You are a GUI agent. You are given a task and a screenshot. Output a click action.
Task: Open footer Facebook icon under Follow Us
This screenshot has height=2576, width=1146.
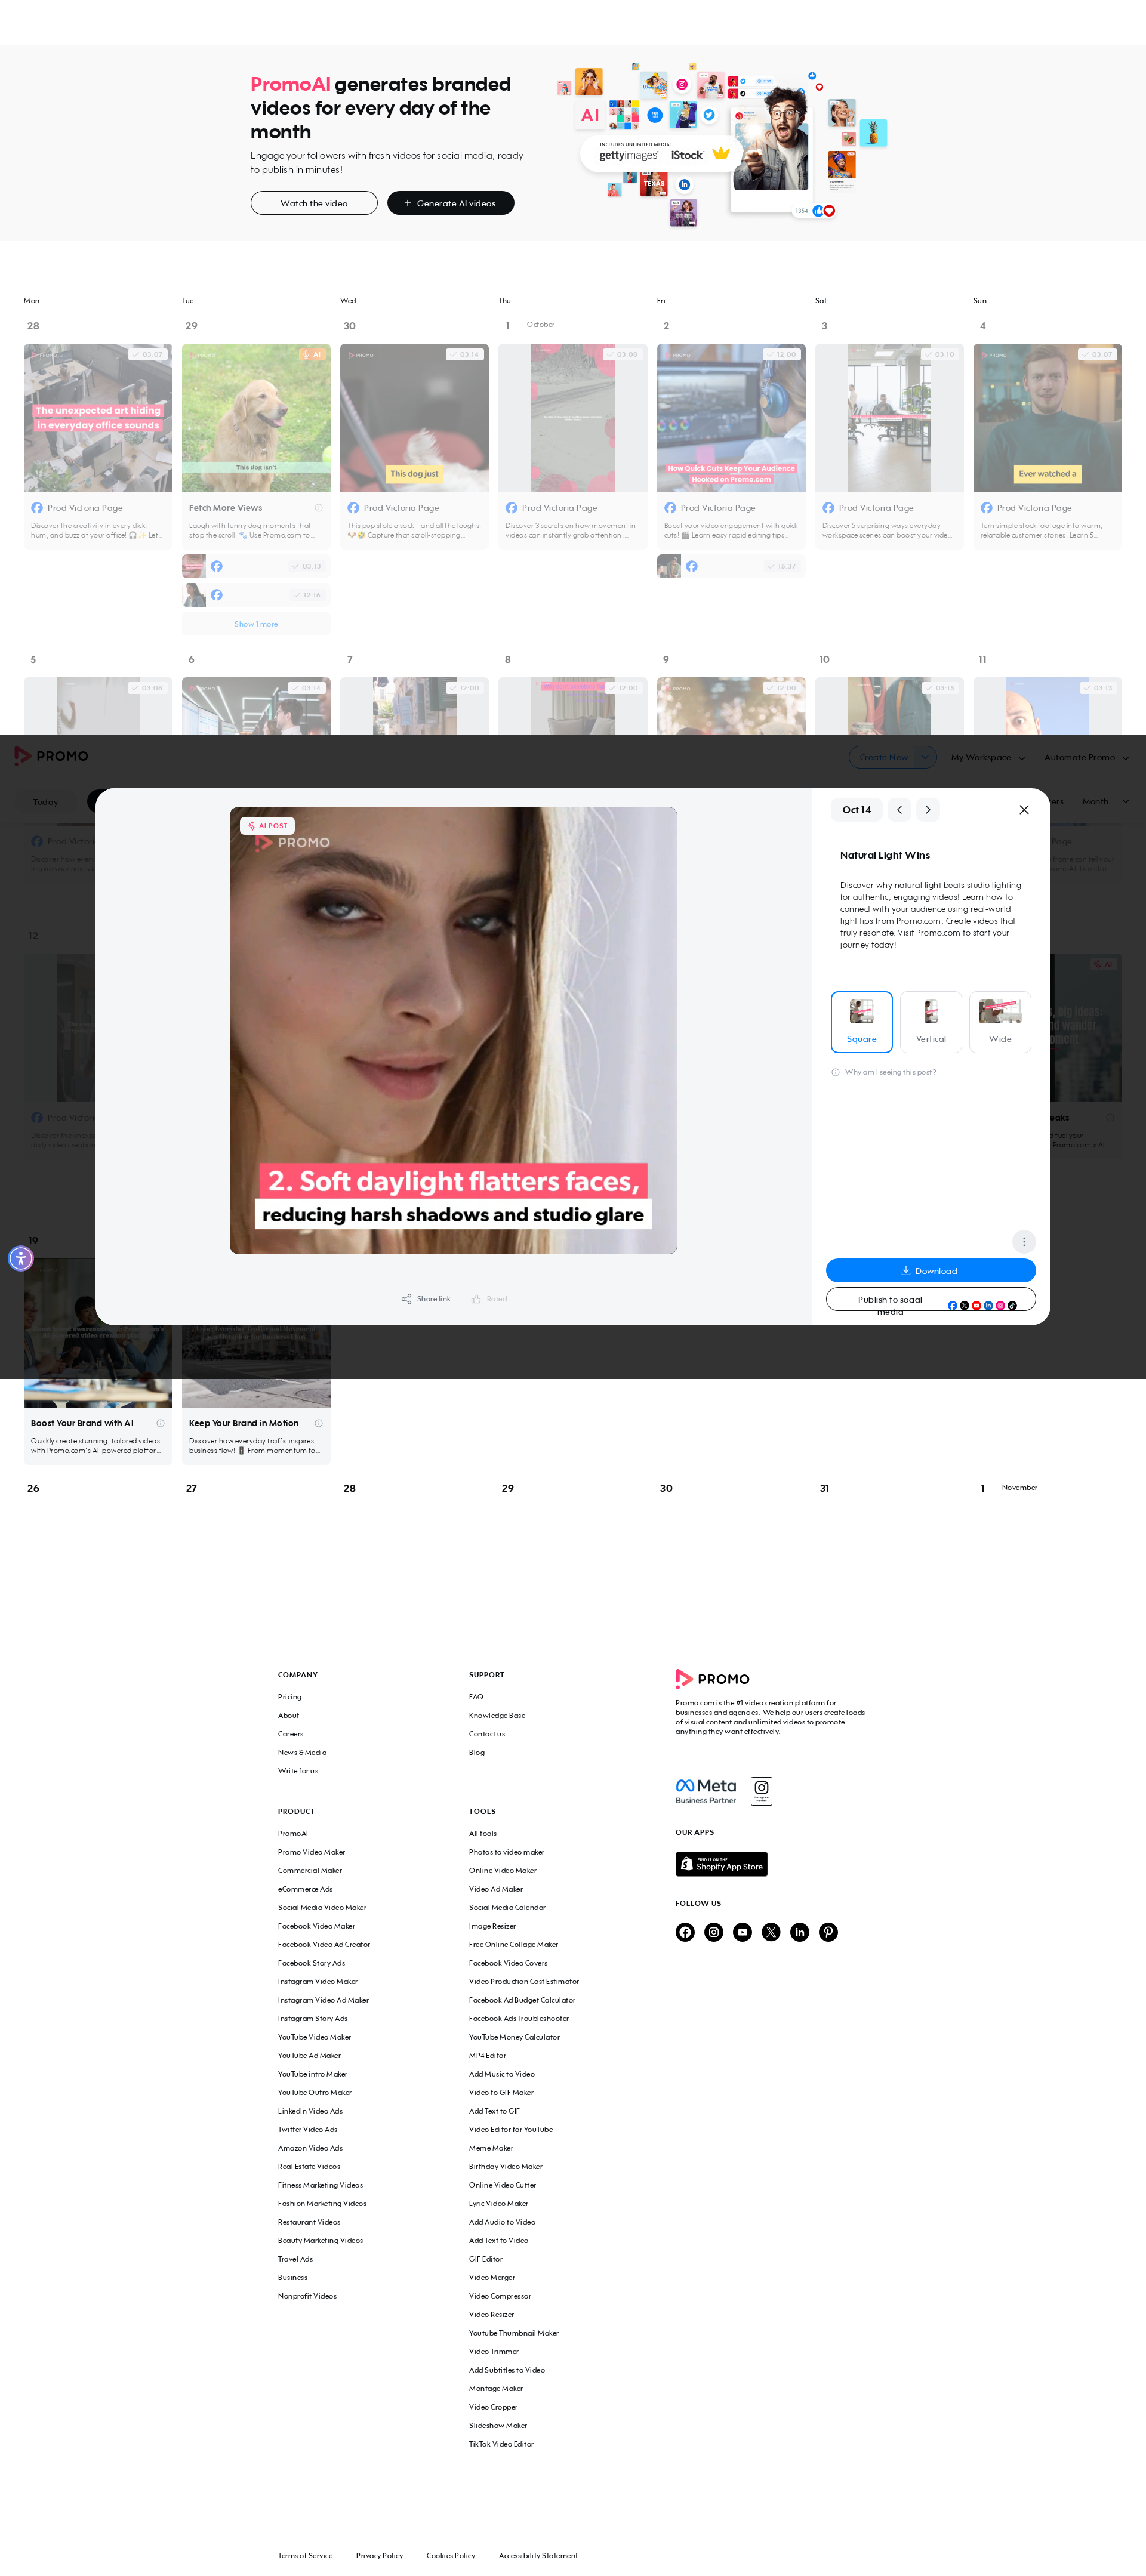pos(684,1932)
